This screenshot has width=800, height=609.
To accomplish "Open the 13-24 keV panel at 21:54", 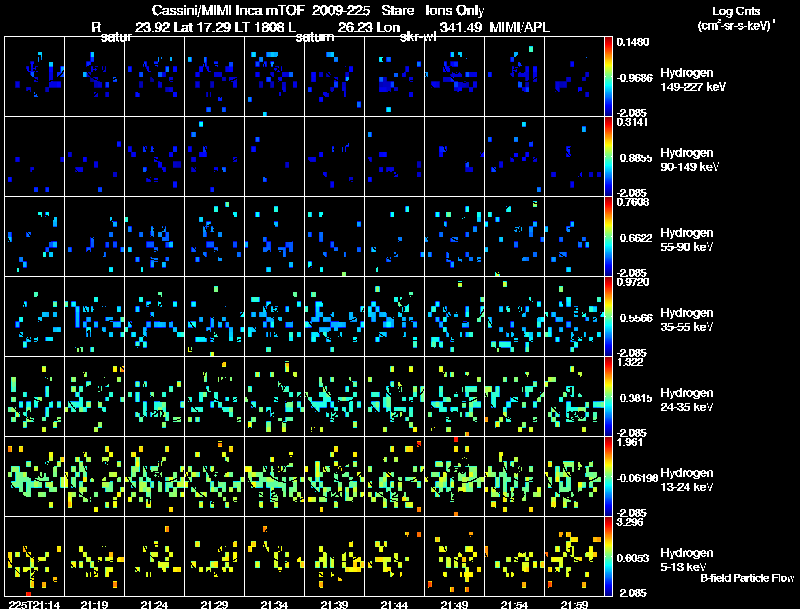I will pyautogui.click(x=514, y=477).
